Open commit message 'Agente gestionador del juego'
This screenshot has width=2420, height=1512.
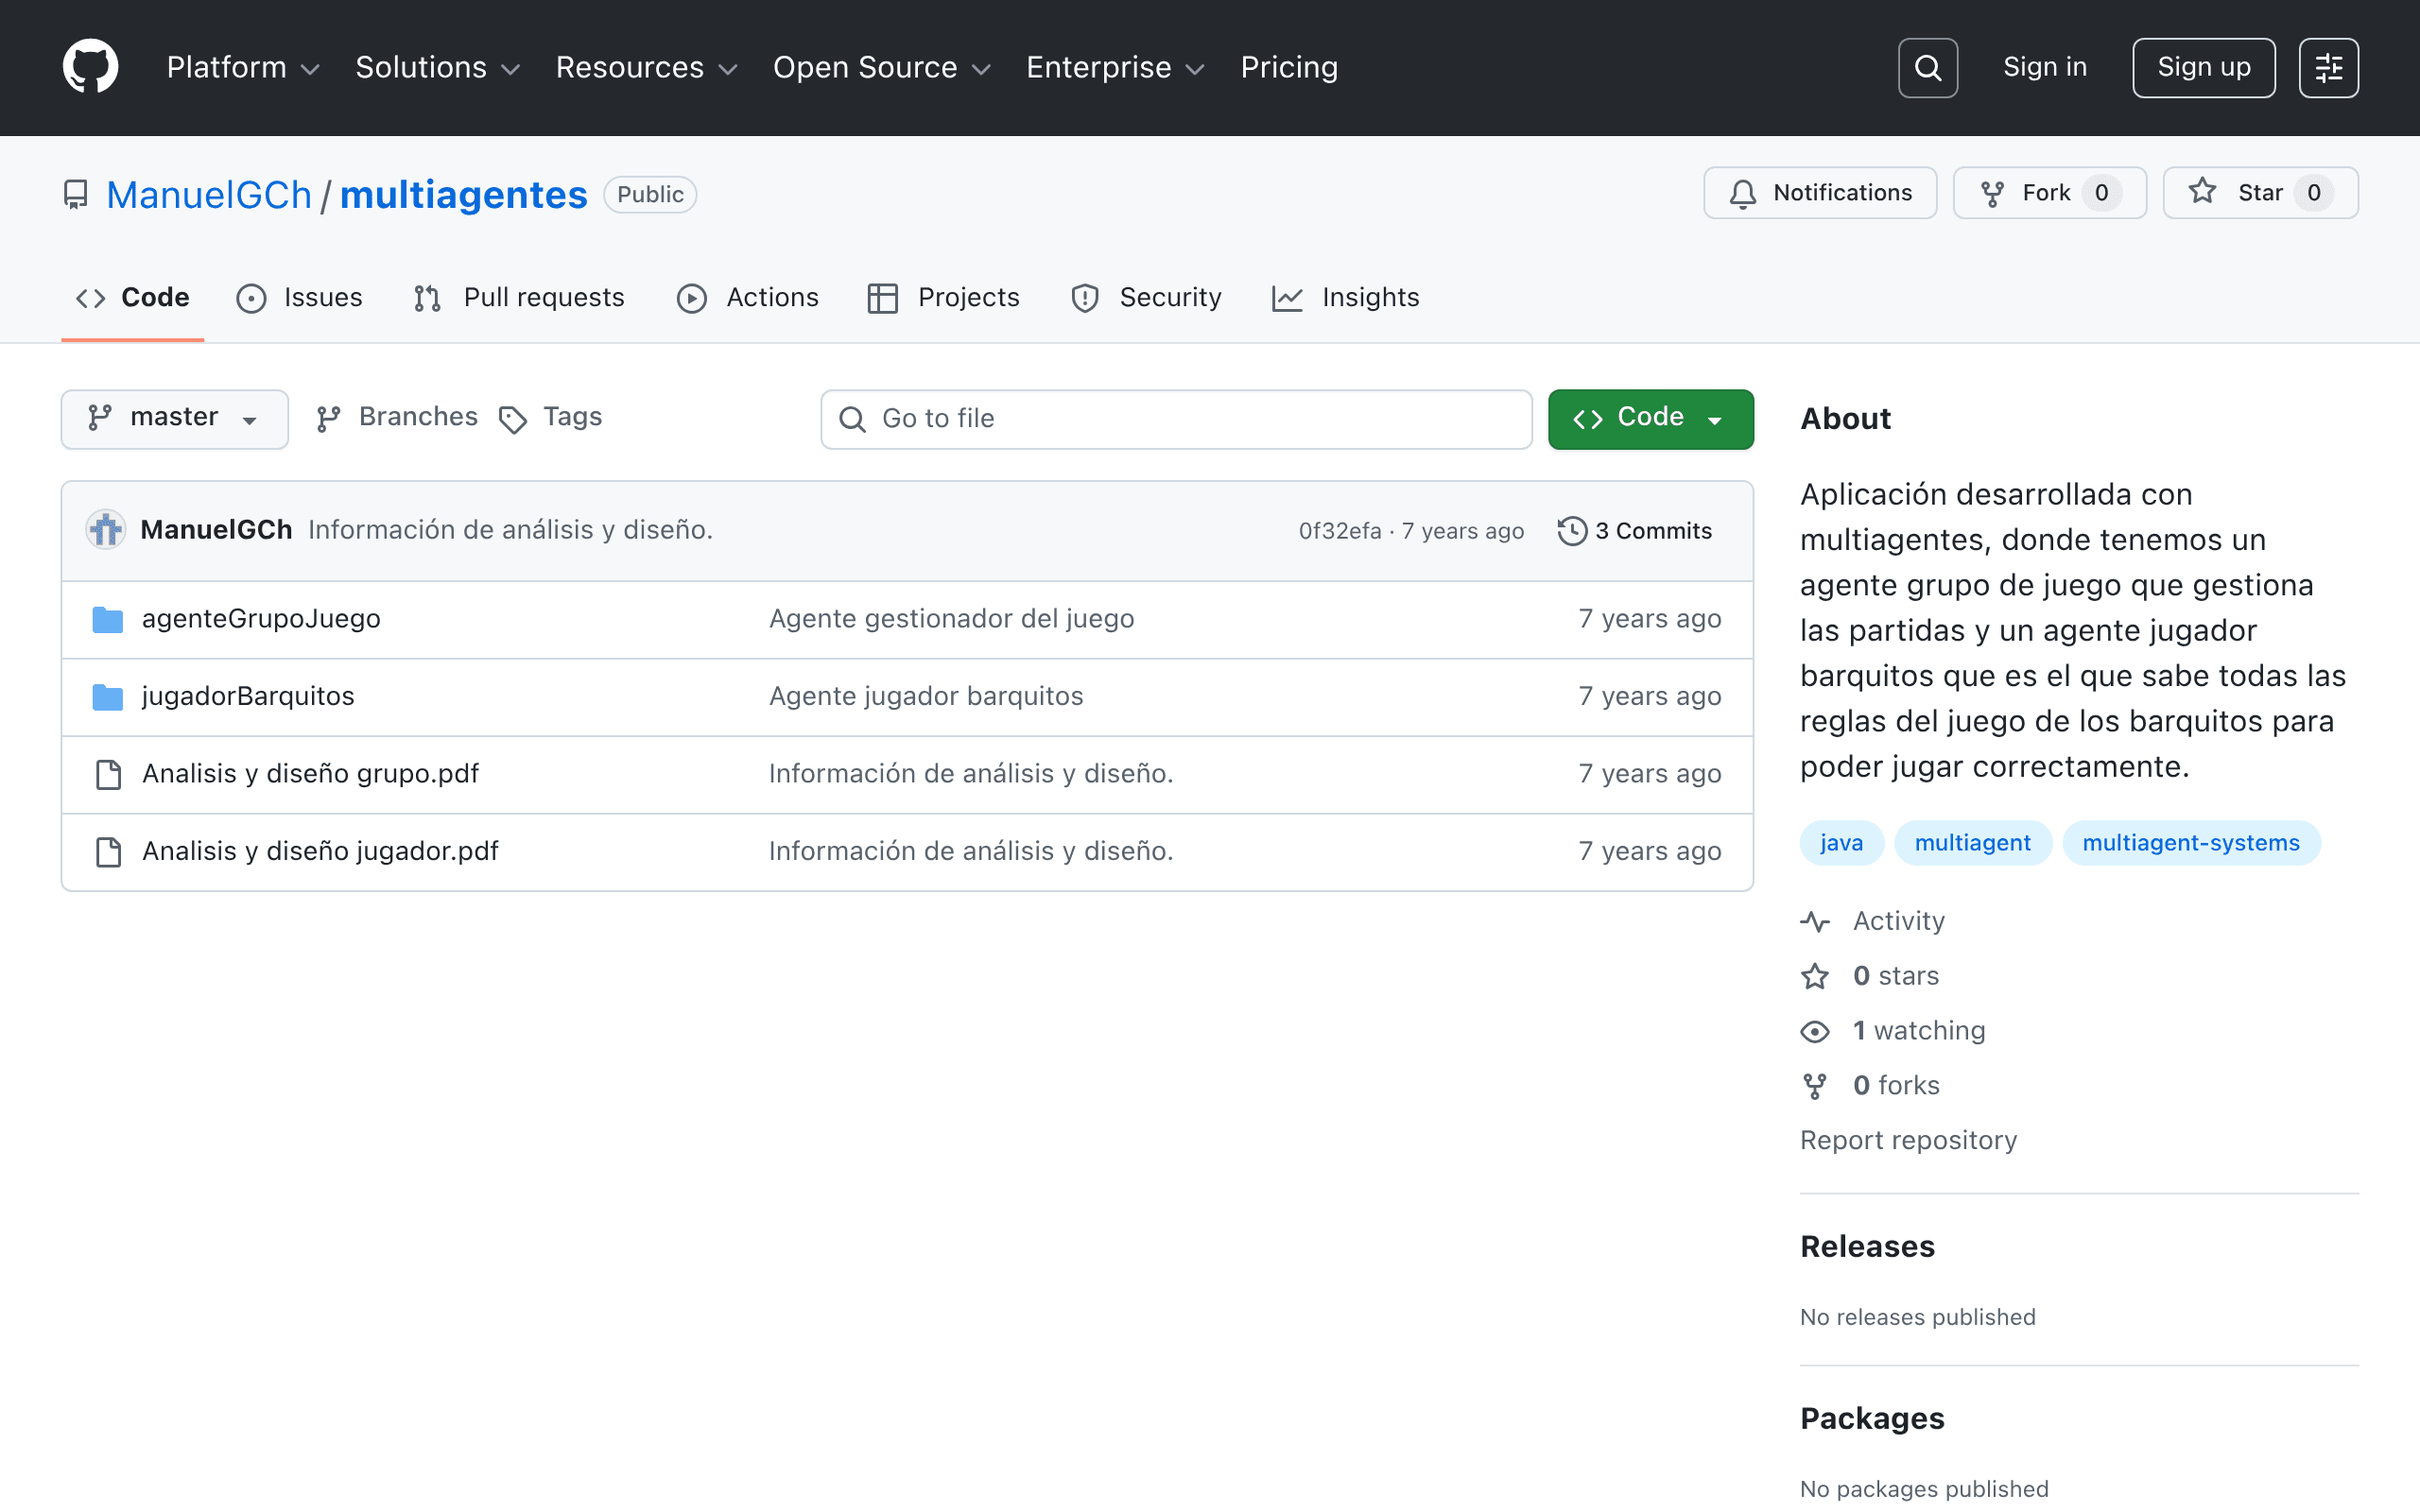[x=951, y=619]
